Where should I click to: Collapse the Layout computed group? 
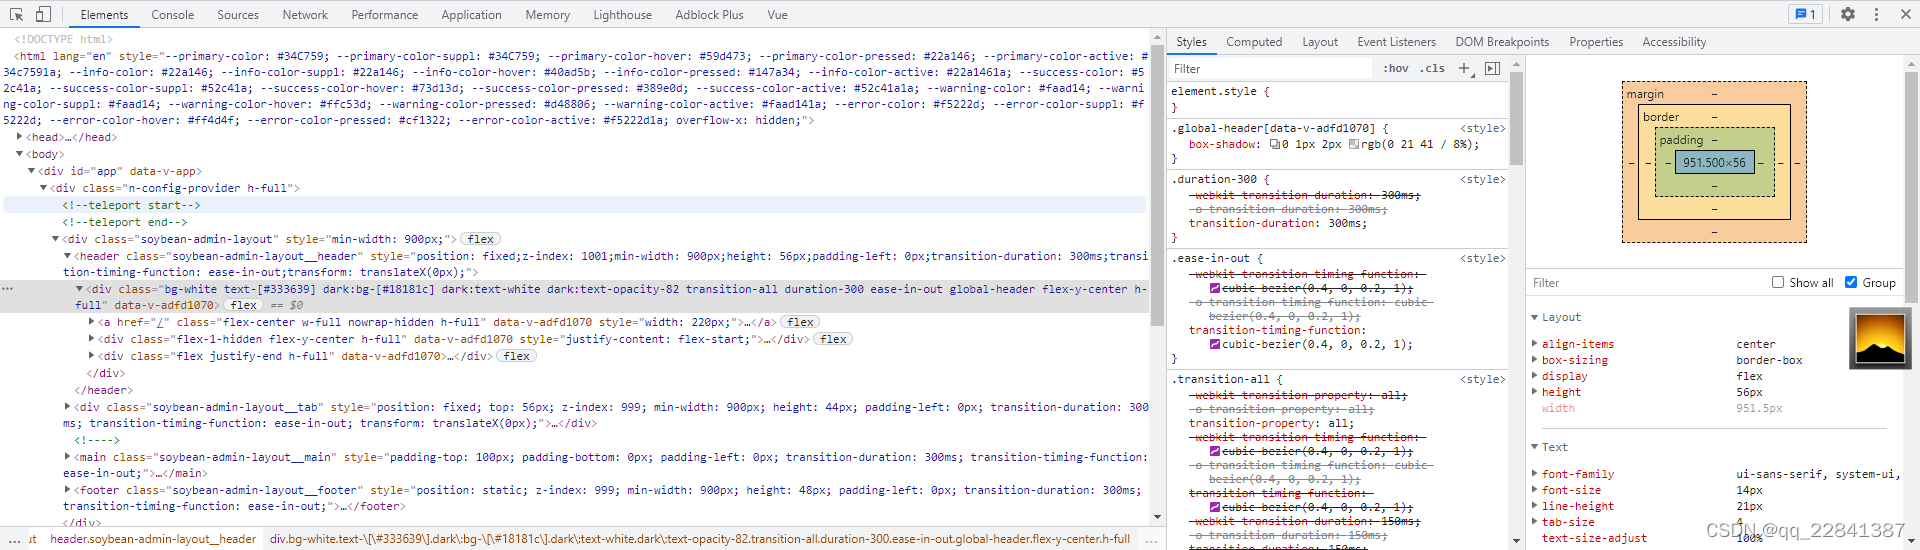click(1535, 317)
